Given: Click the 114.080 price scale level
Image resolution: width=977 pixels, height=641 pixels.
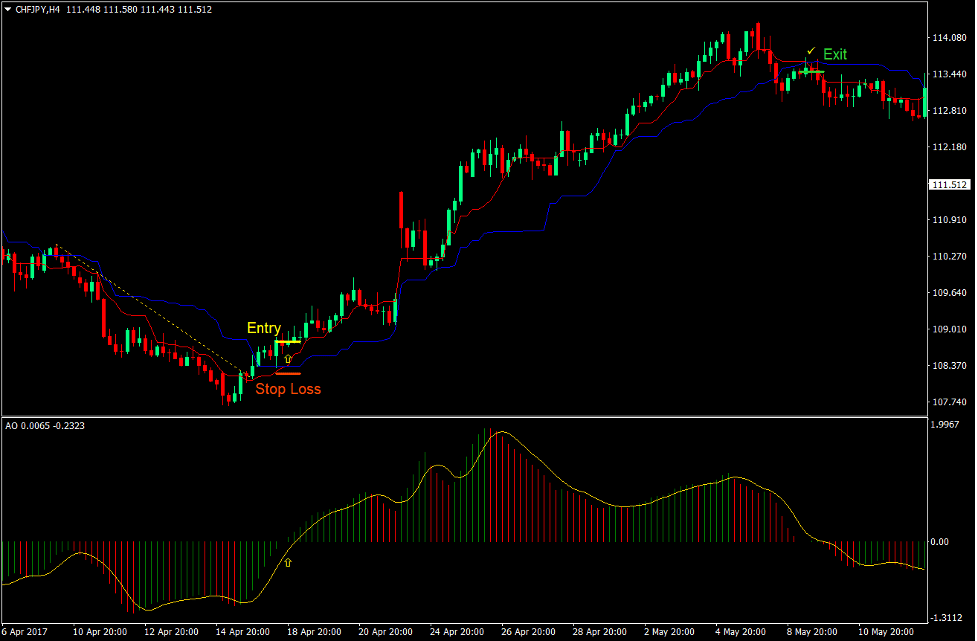Looking at the screenshot, I should click(x=948, y=38).
